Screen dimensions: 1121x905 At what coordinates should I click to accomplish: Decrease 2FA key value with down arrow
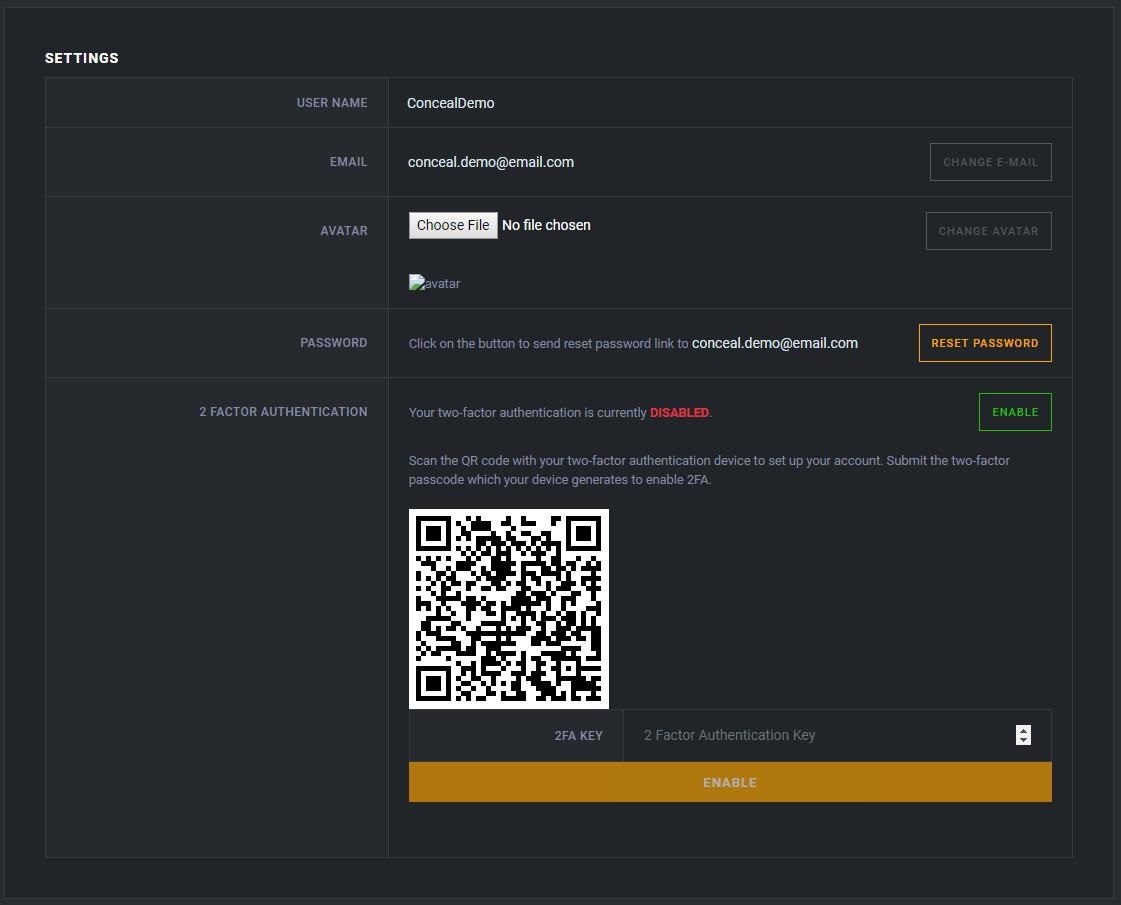(1023, 740)
